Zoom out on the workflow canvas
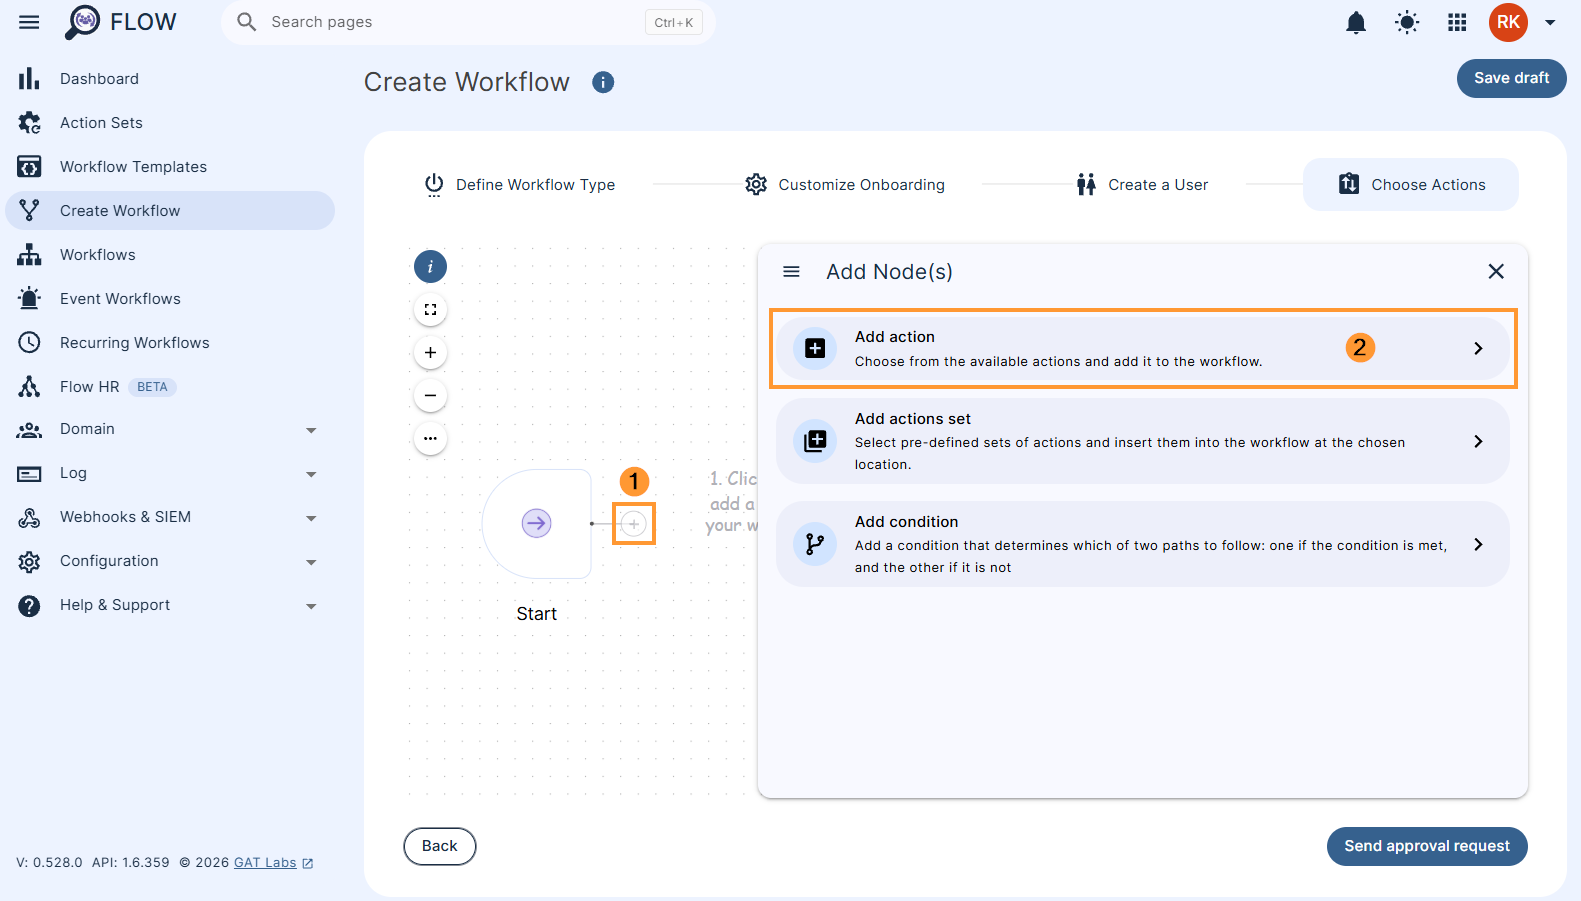Screen dimensions: 1581x901 point(430,396)
